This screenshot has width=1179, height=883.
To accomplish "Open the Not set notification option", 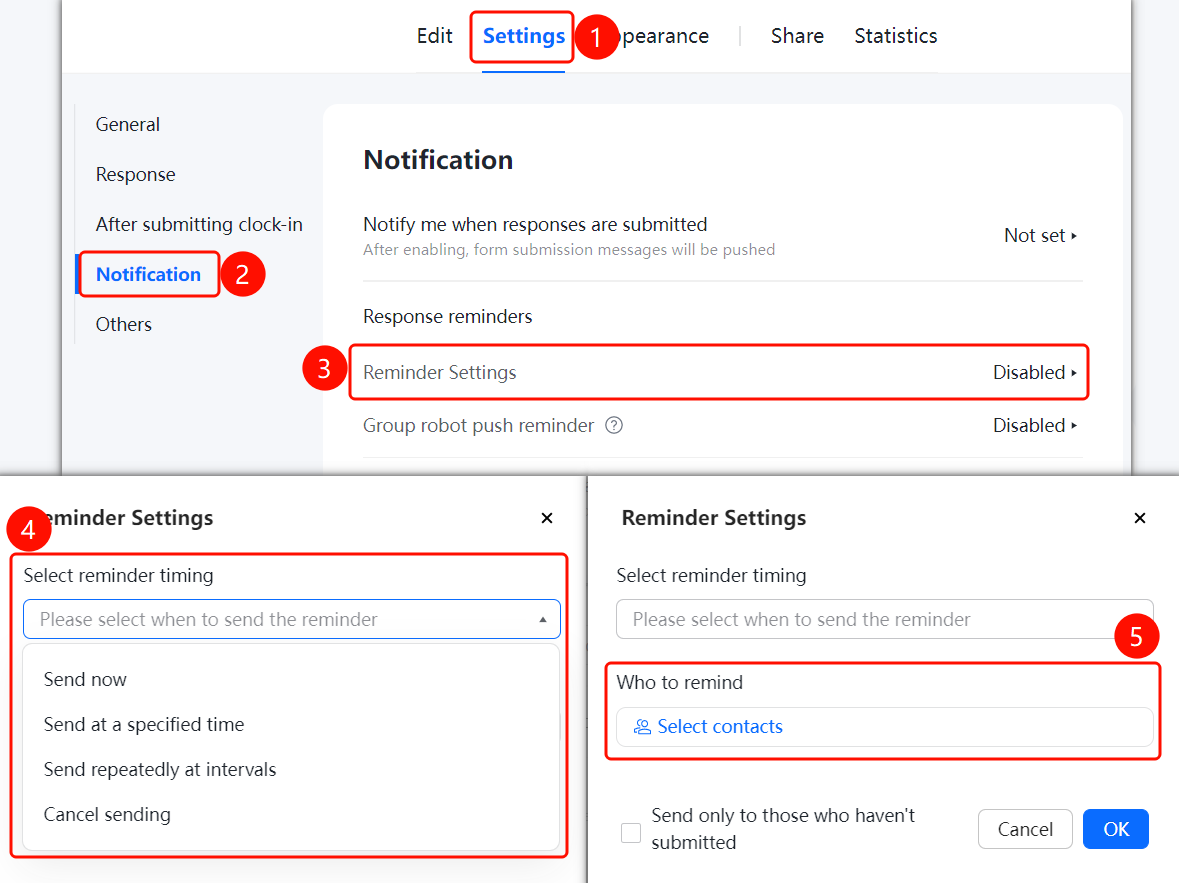I will [1041, 235].
